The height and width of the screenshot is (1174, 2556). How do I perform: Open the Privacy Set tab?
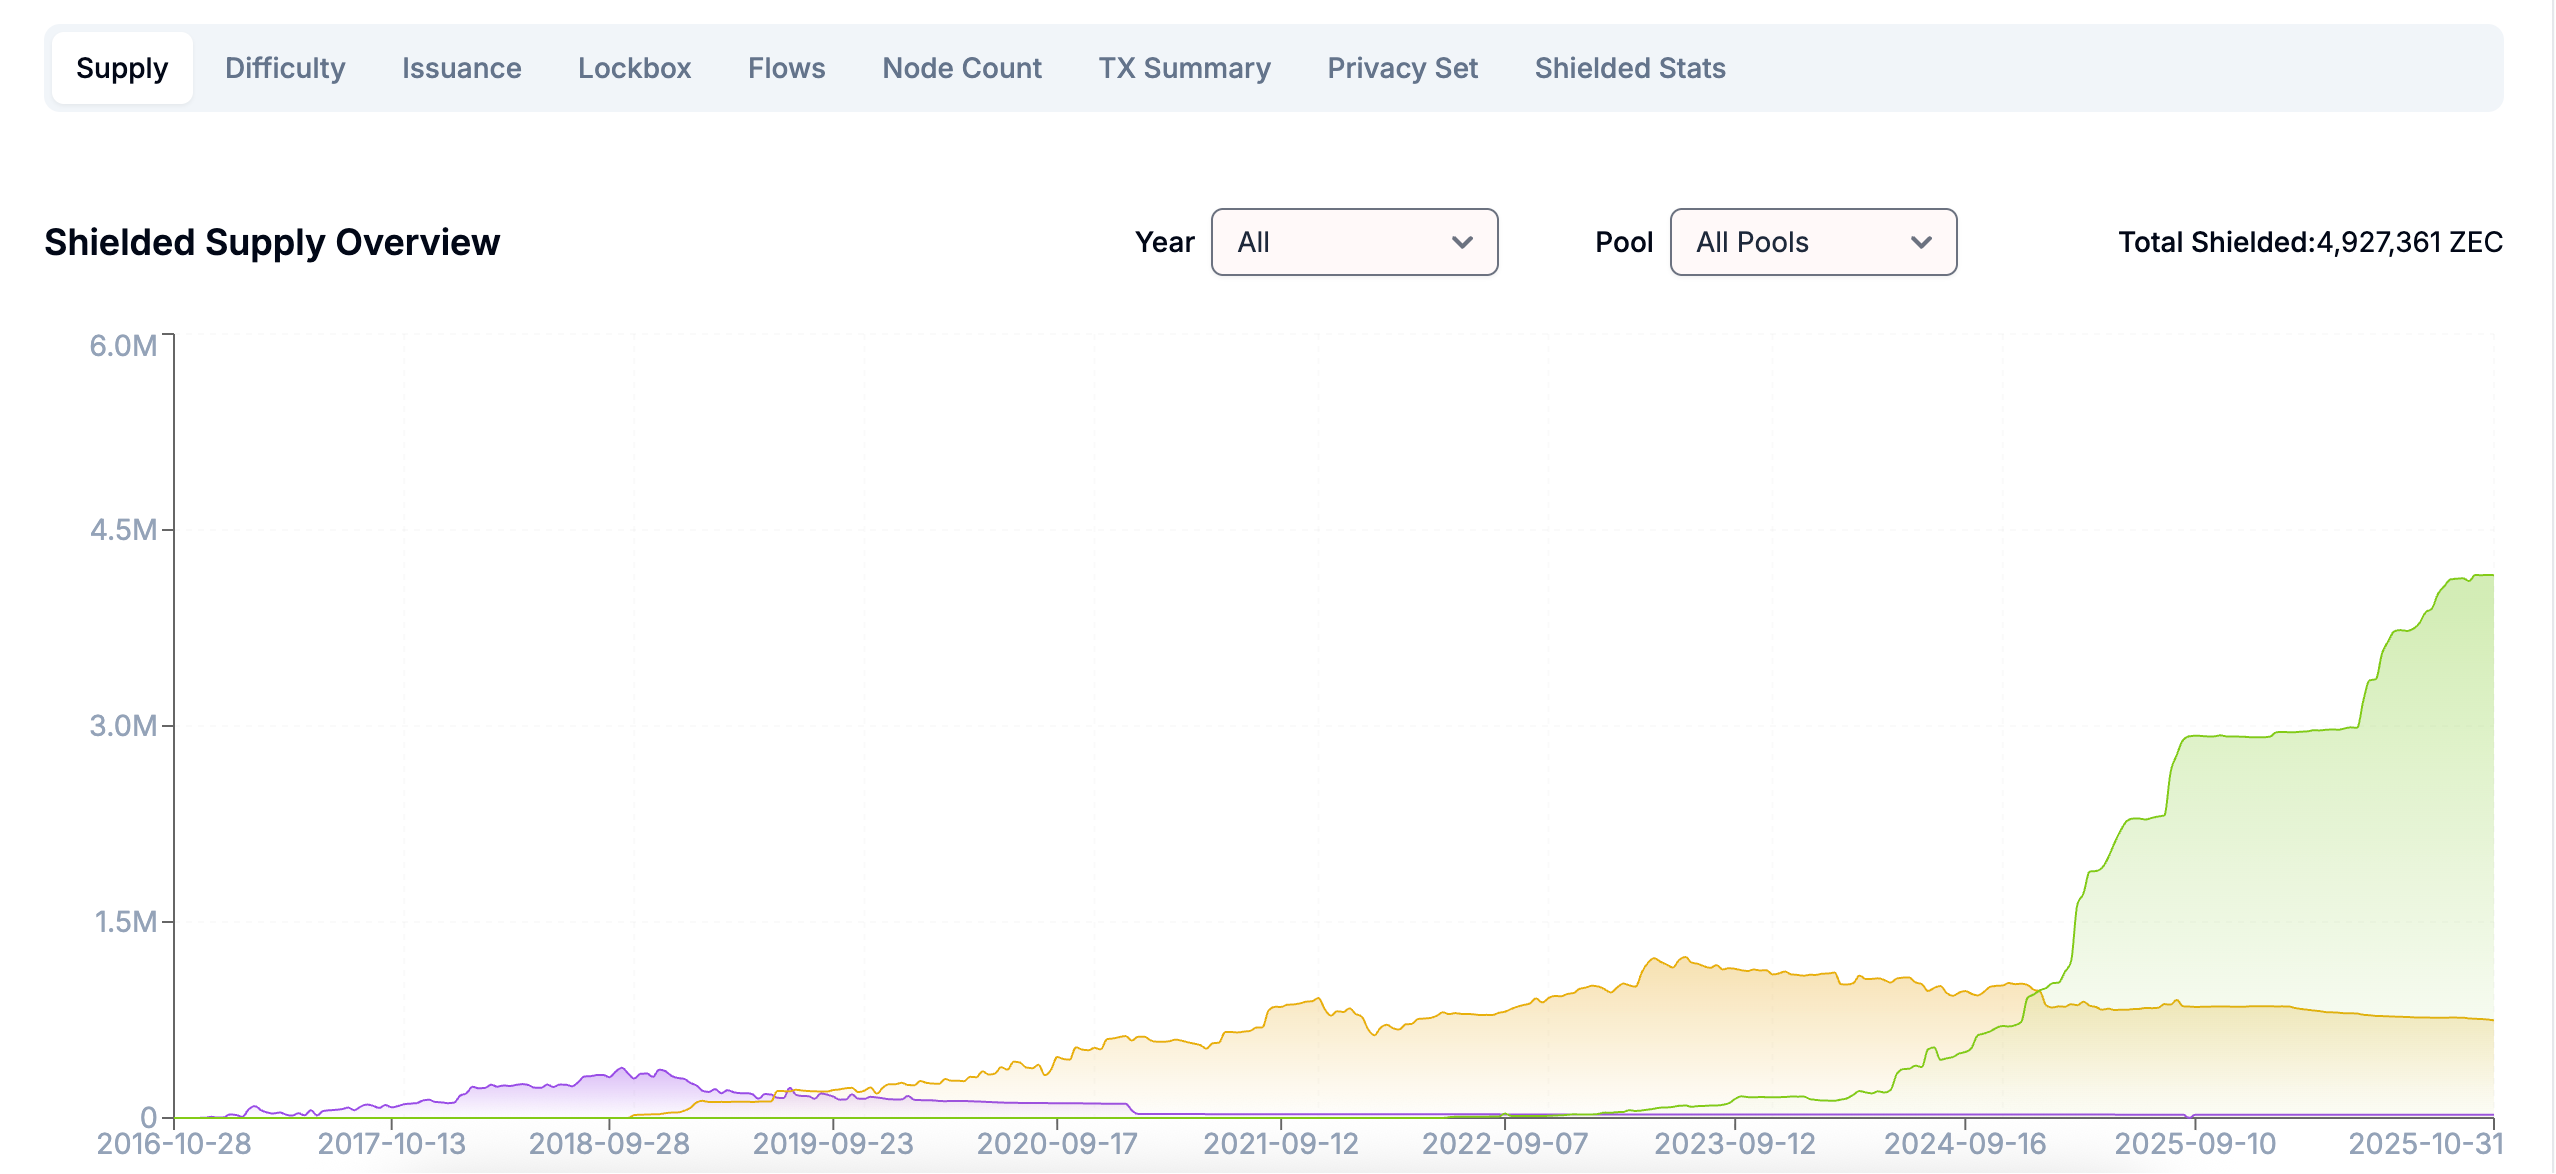(x=1402, y=68)
